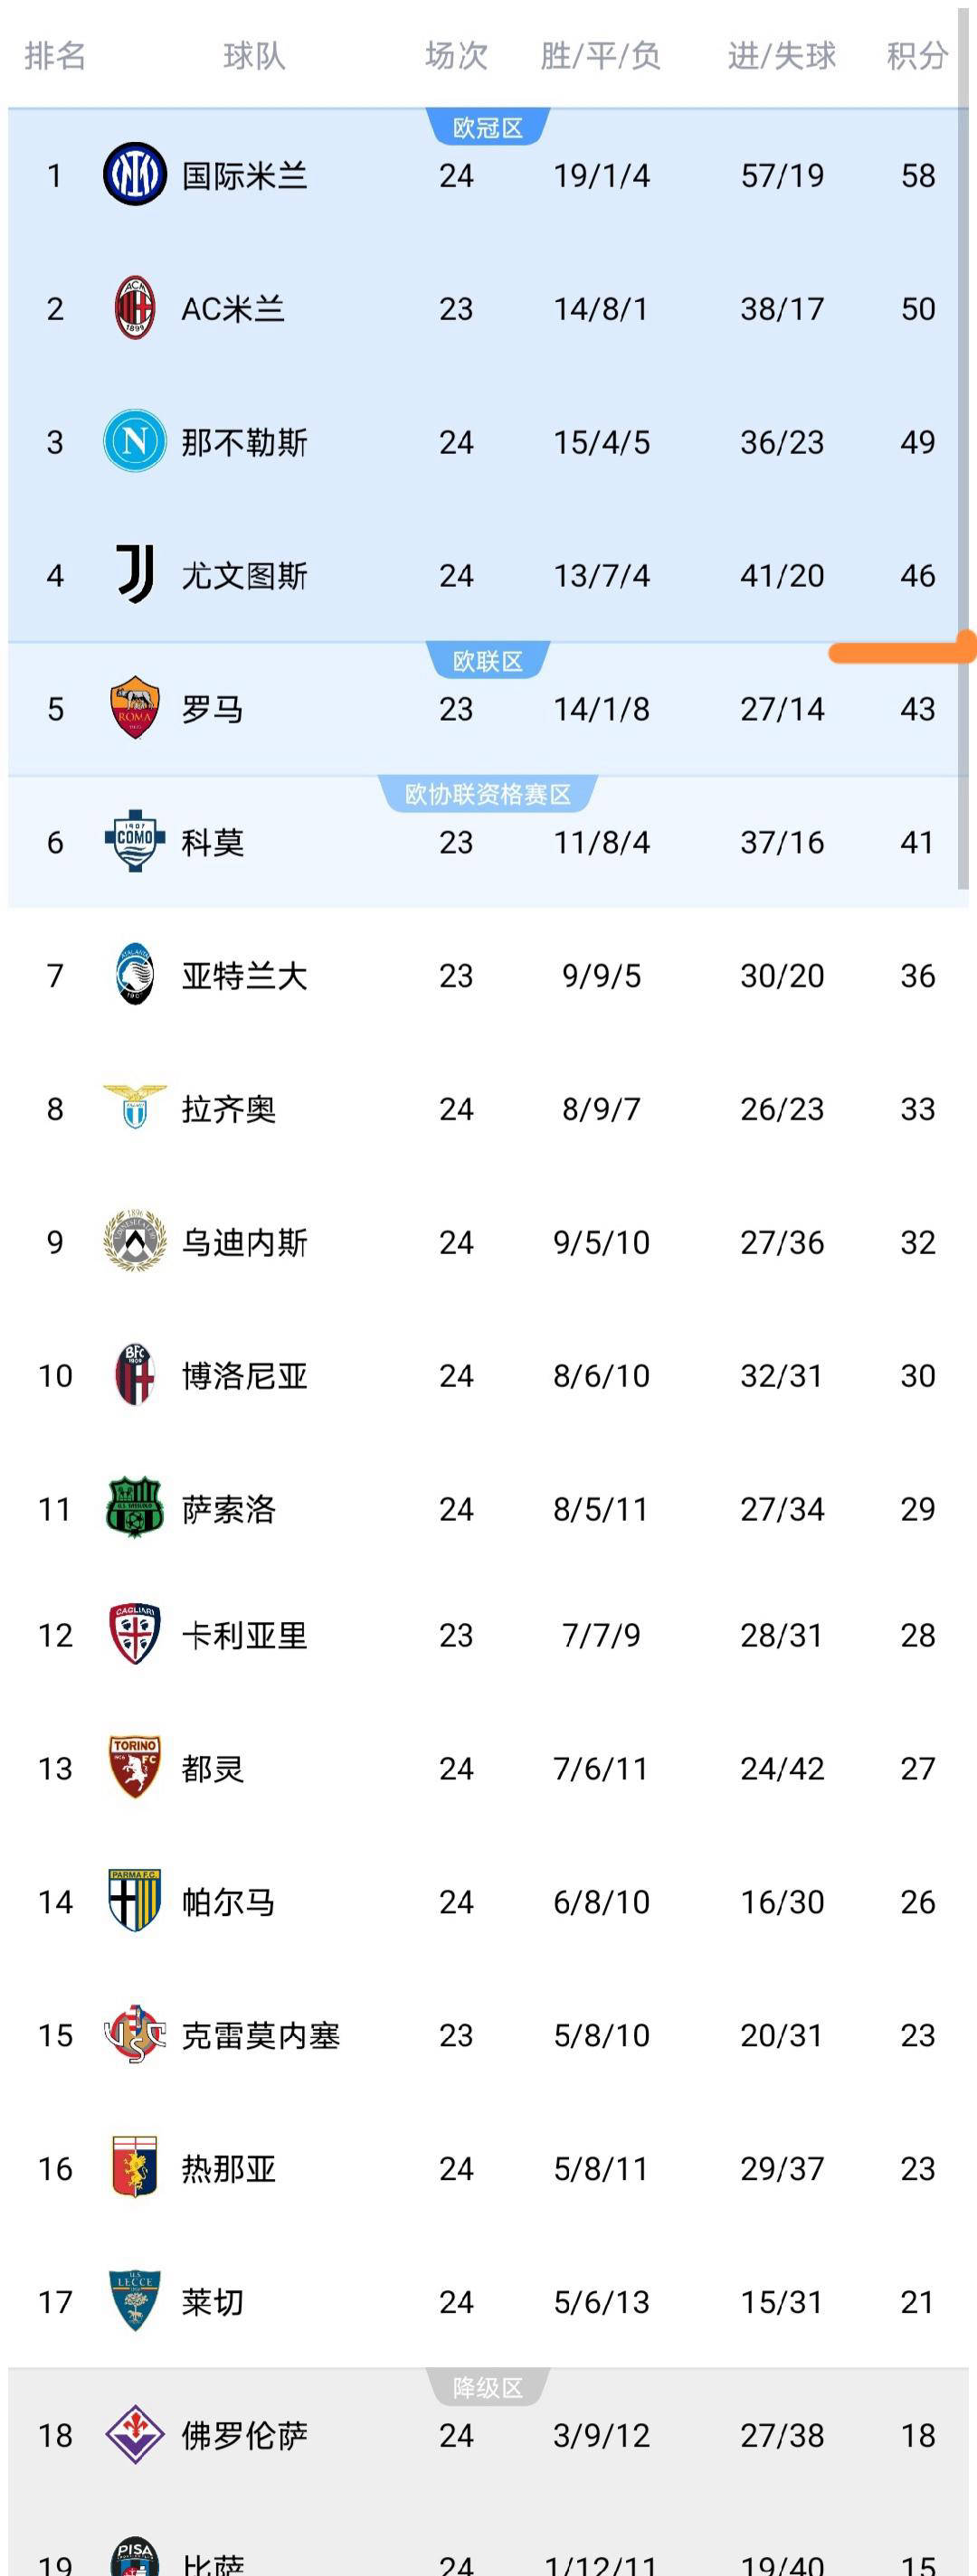Select the 欧冠区 zone label
This screenshot has width=977, height=2576.
coord(488,128)
